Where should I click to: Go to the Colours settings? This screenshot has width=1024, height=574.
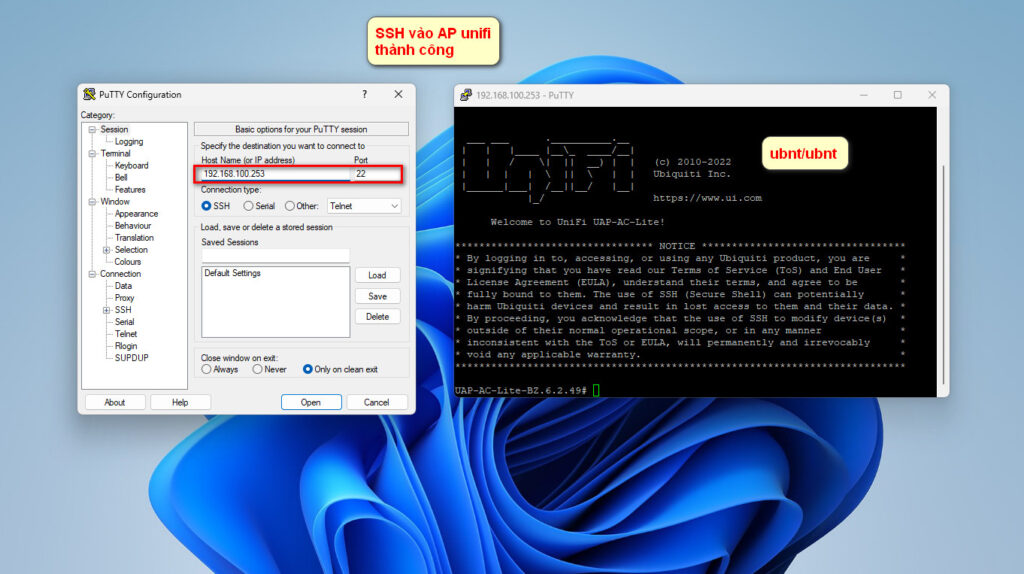127,262
